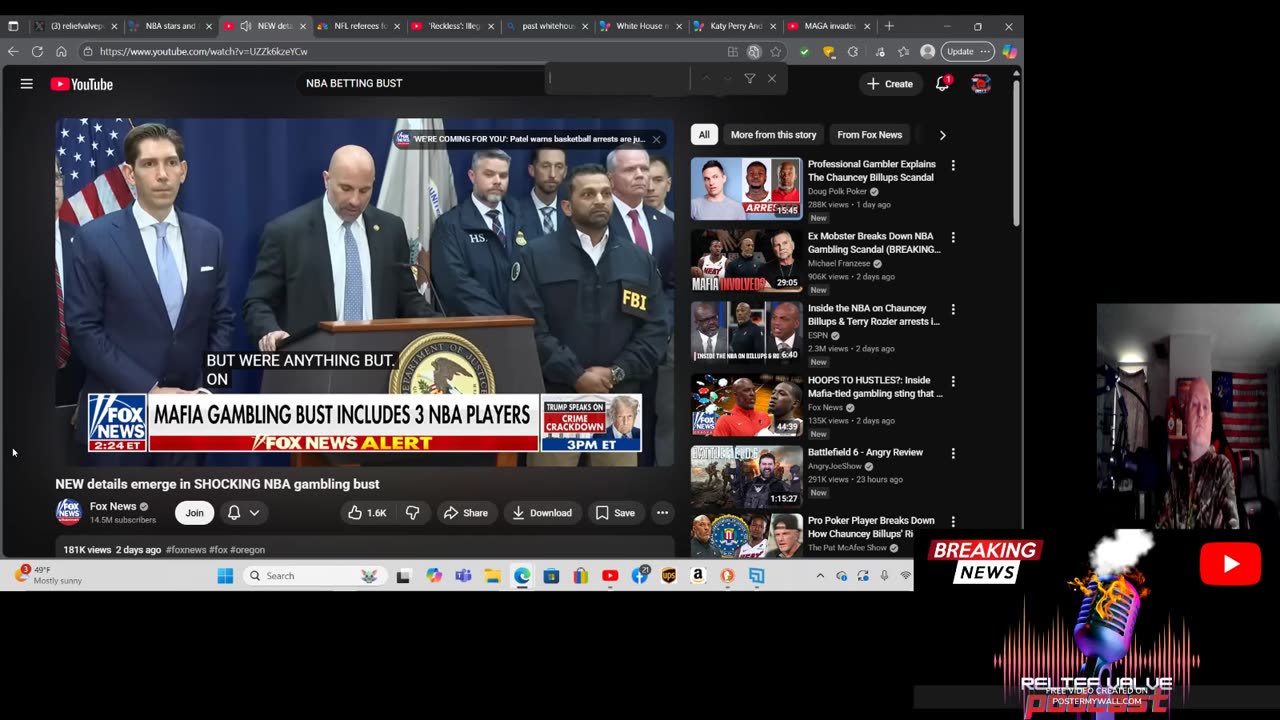Open the weather widget showing 49°F
Screen dimensions: 1280x720
[47, 575]
